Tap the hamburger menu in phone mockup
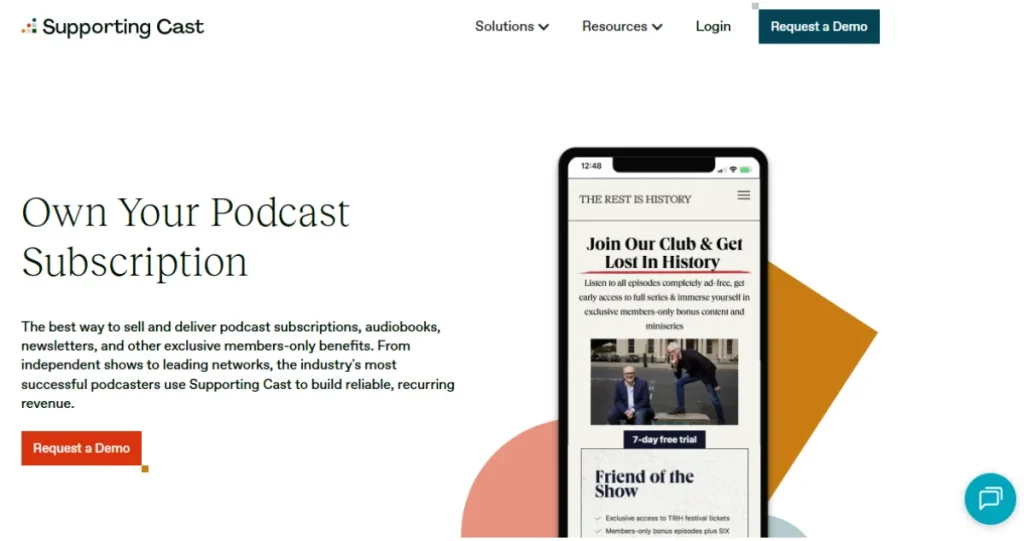 pos(743,195)
